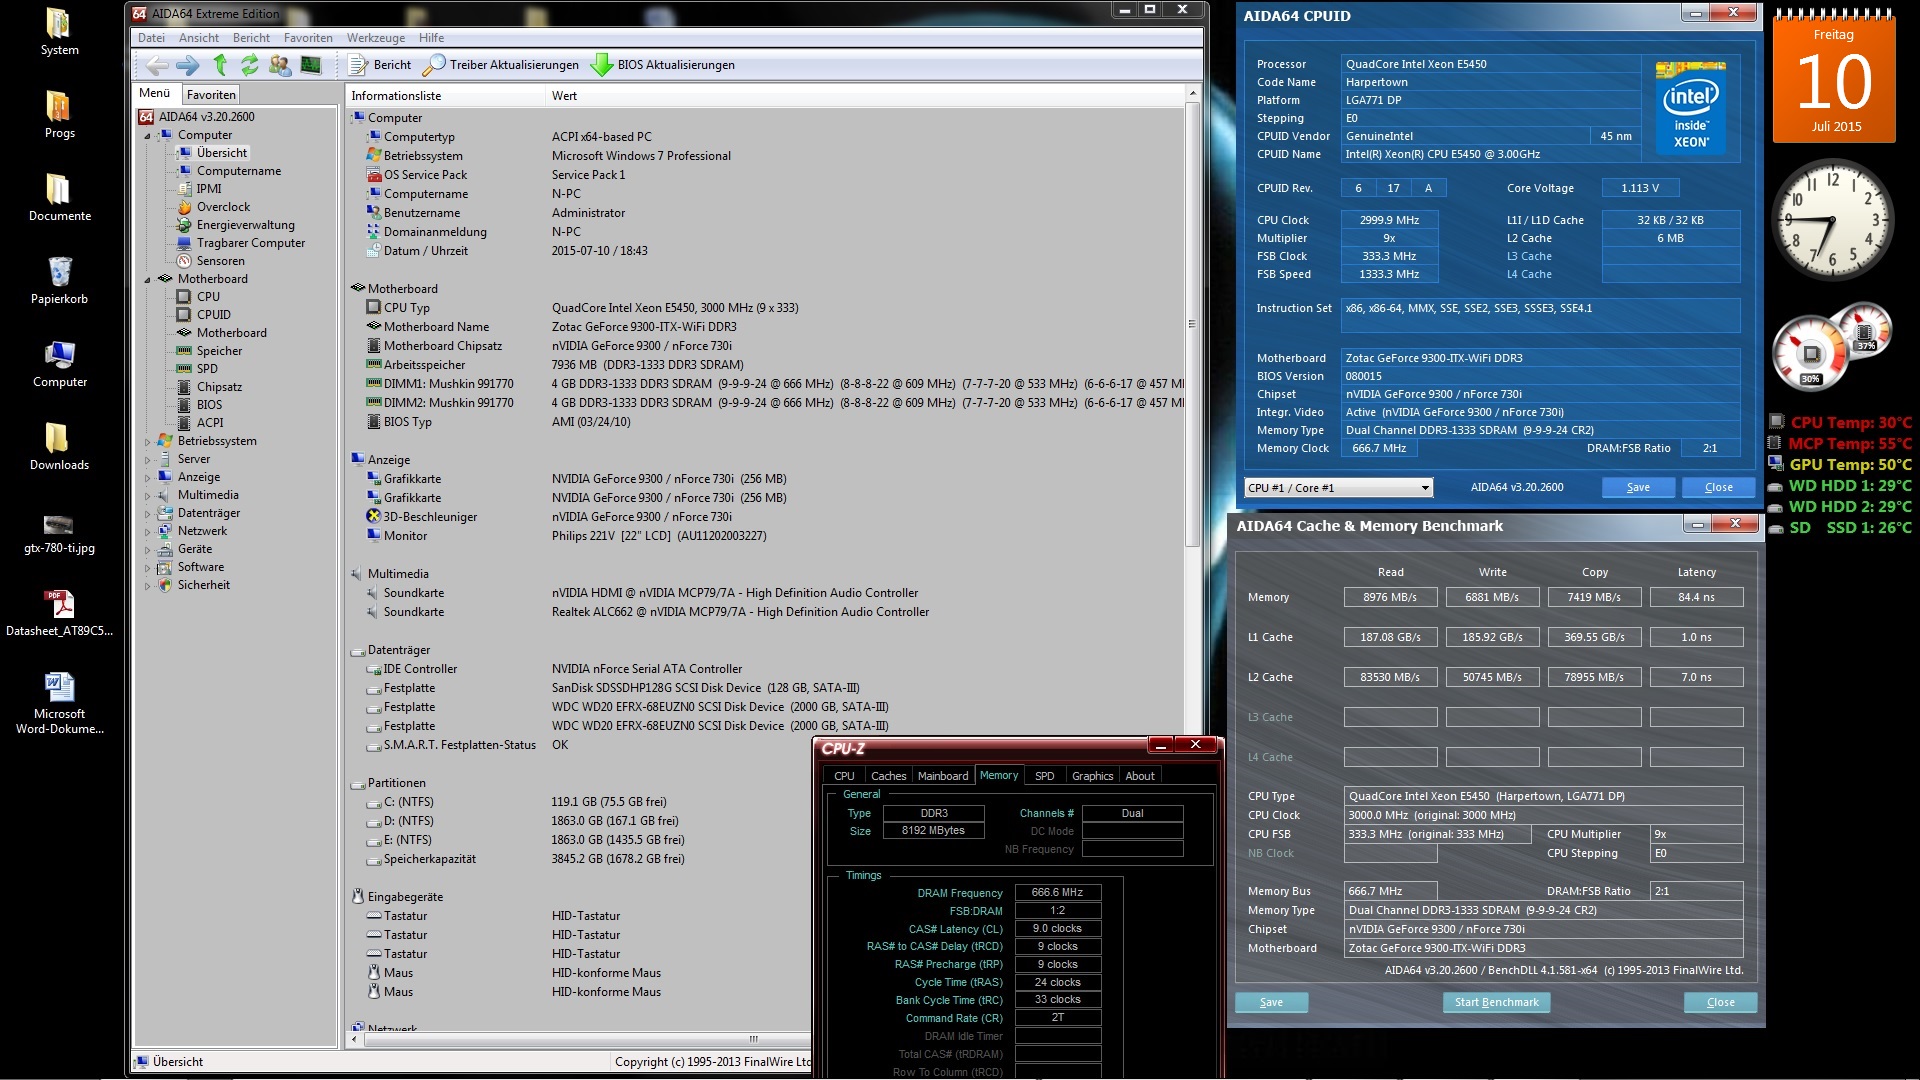Click the blue forward arrow toolbar icon

pyautogui.click(x=187, y=65)
